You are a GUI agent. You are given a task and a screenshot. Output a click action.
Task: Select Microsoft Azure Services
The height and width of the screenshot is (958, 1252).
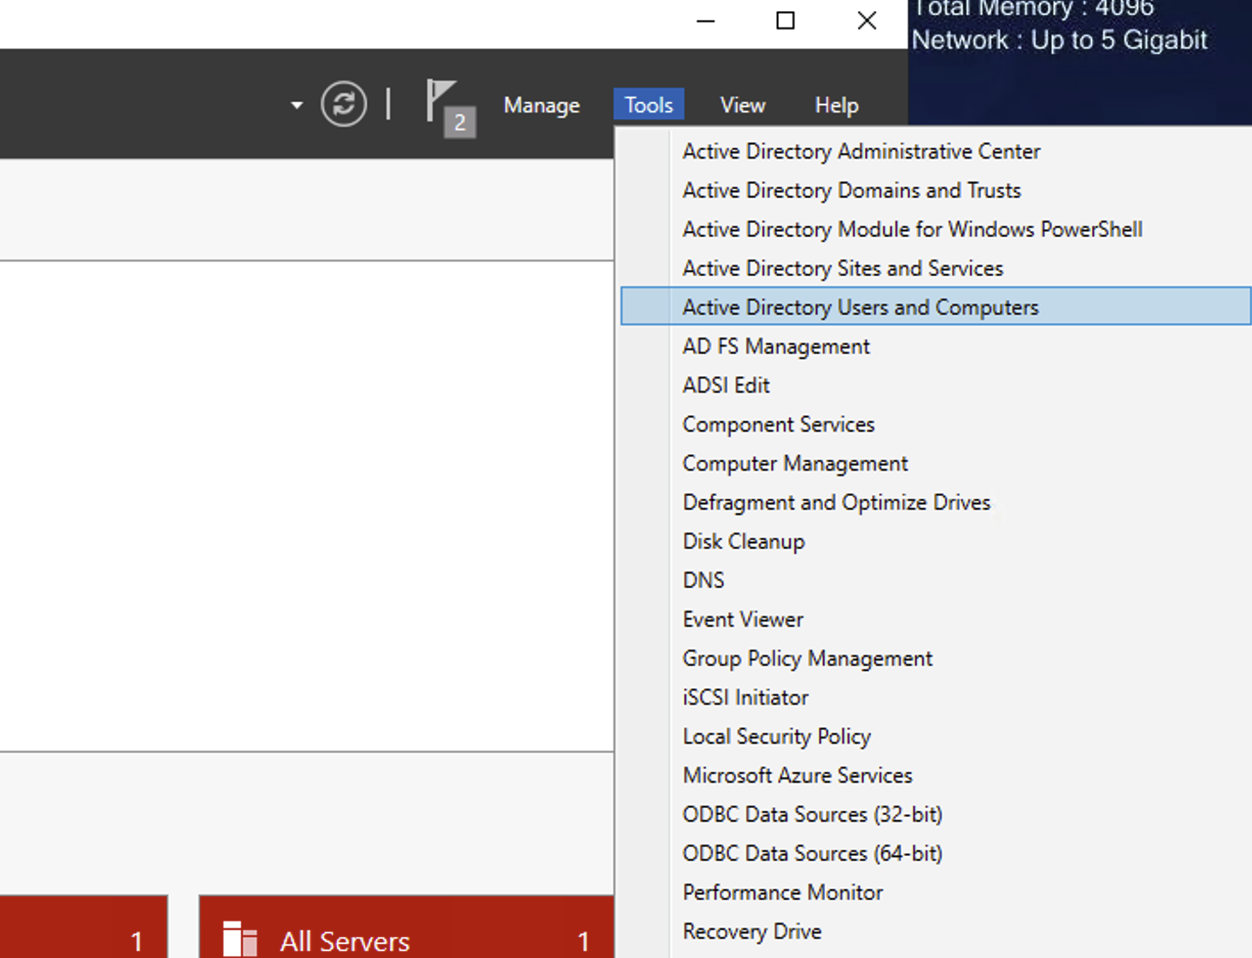(x=936, y=775)
